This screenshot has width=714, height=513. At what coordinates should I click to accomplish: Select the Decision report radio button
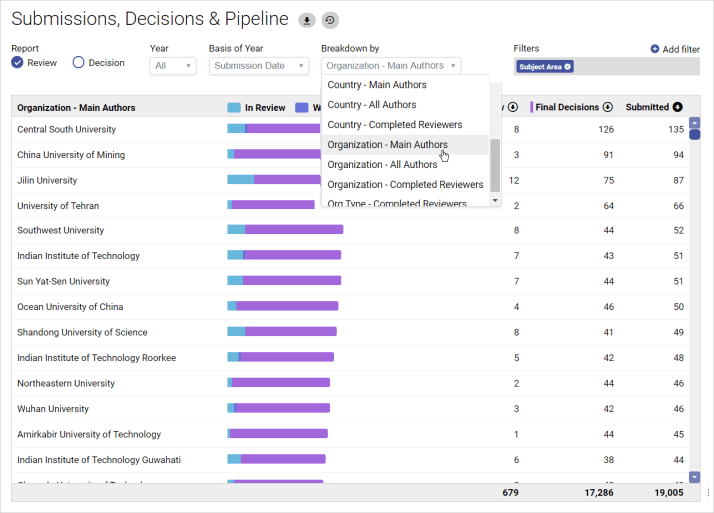pyautogui.click(x=79, y=63)
